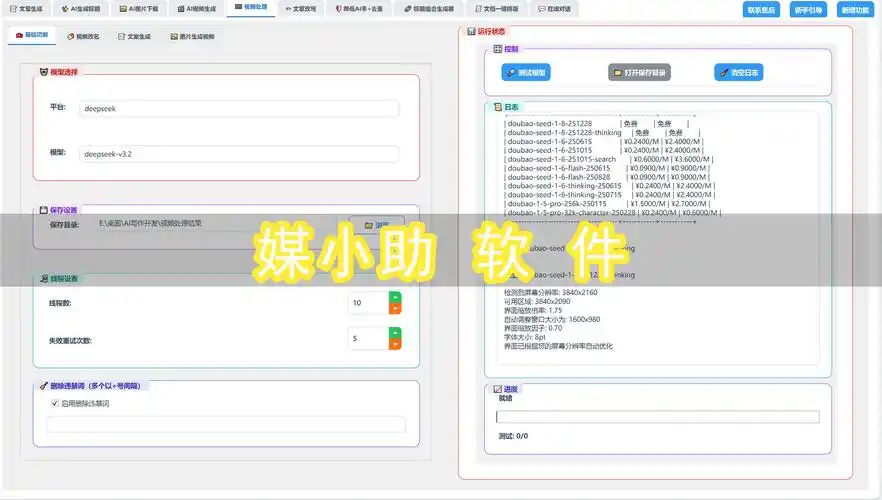Image resolution: width=882 pixels, height=500 pixels.
Task: Focus the 失败重试次数 field showing 5
Action: 368,339
